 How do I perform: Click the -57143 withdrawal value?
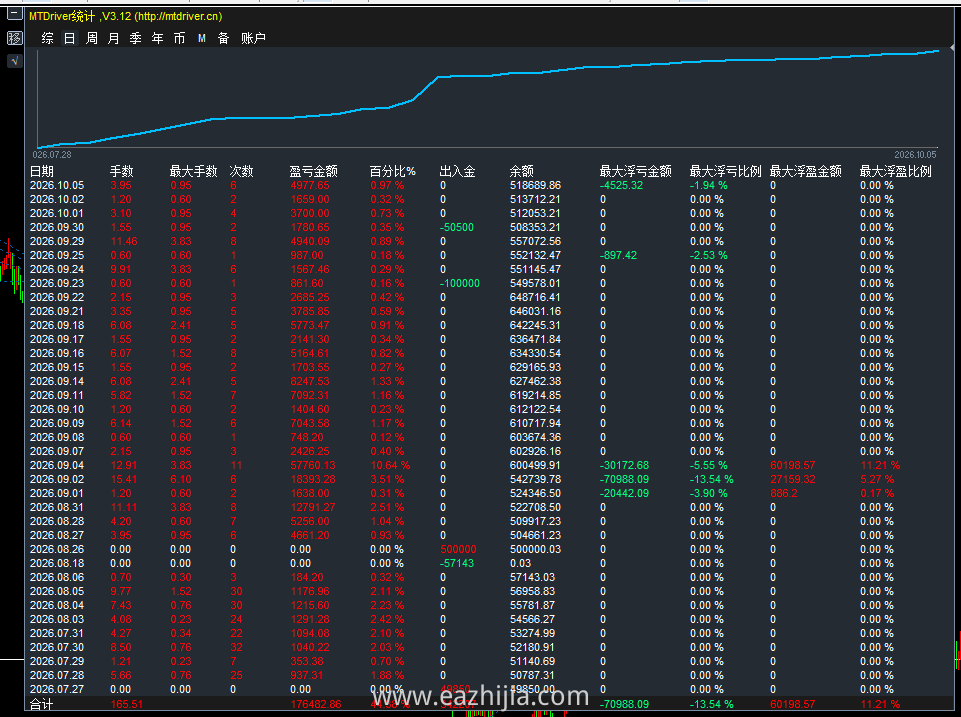(457, 564)
